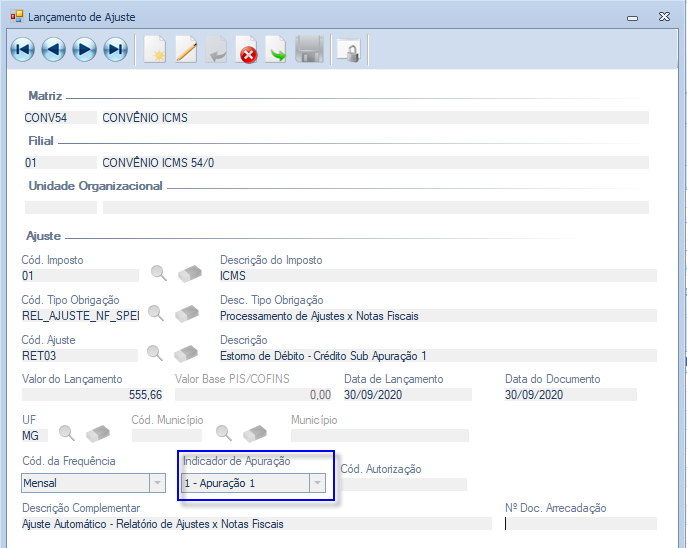
Task: Go to previous record arrow button
Action: tap(53, 49)
